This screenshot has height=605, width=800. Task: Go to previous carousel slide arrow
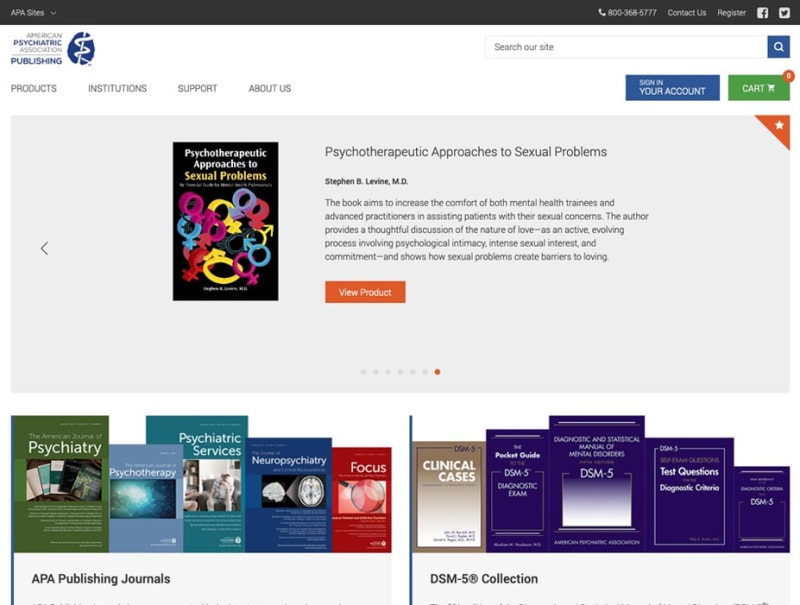tap(44, 248)
